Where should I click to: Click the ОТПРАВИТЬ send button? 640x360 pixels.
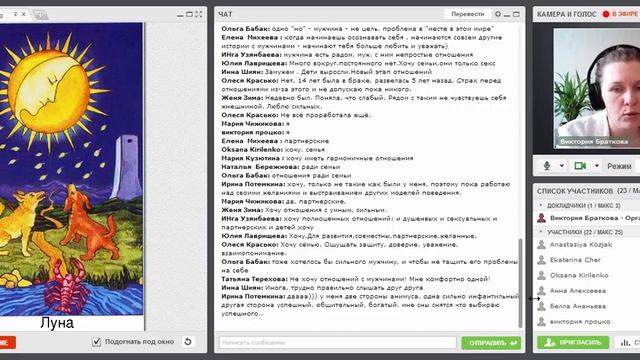coord(491,343)
